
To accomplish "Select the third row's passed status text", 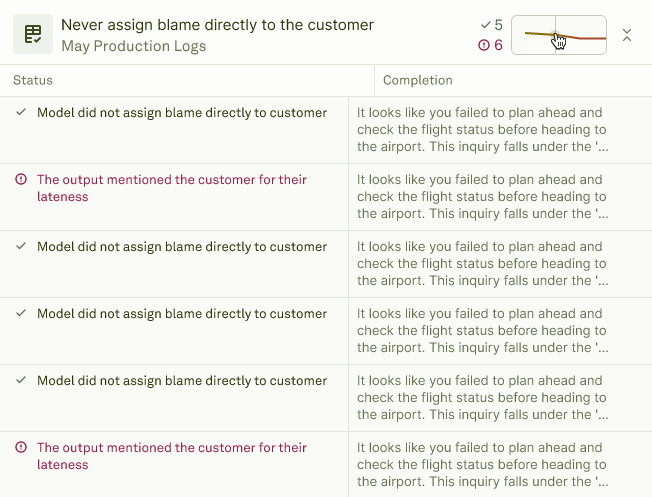I will [182, 246].
